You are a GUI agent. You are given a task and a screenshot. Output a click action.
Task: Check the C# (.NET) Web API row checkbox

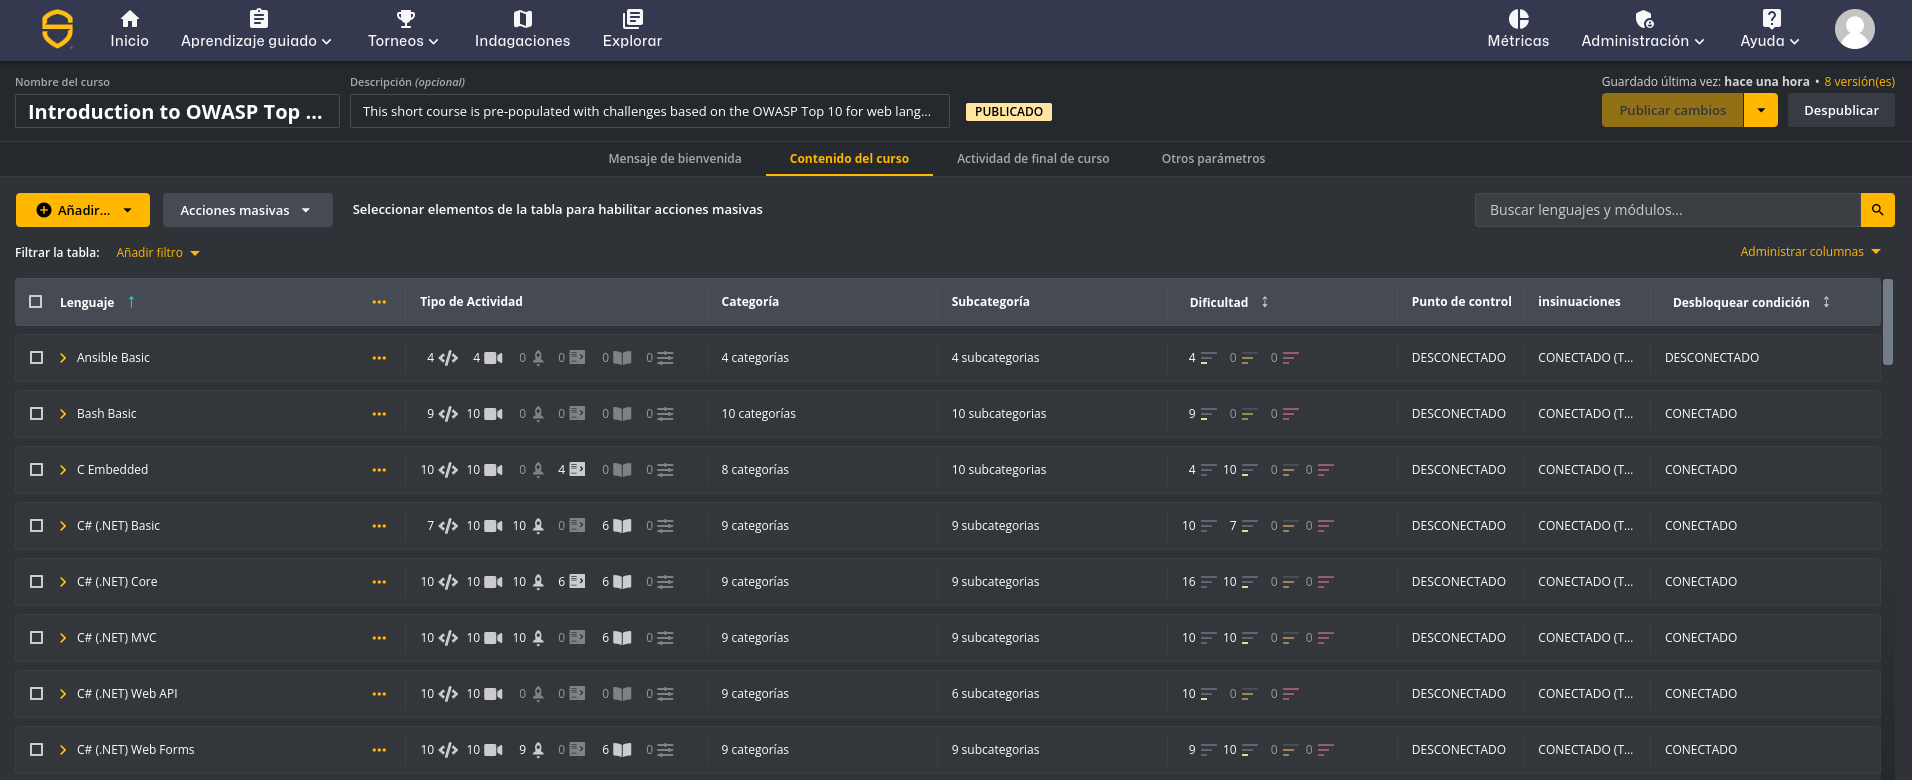tap(37, 694)
